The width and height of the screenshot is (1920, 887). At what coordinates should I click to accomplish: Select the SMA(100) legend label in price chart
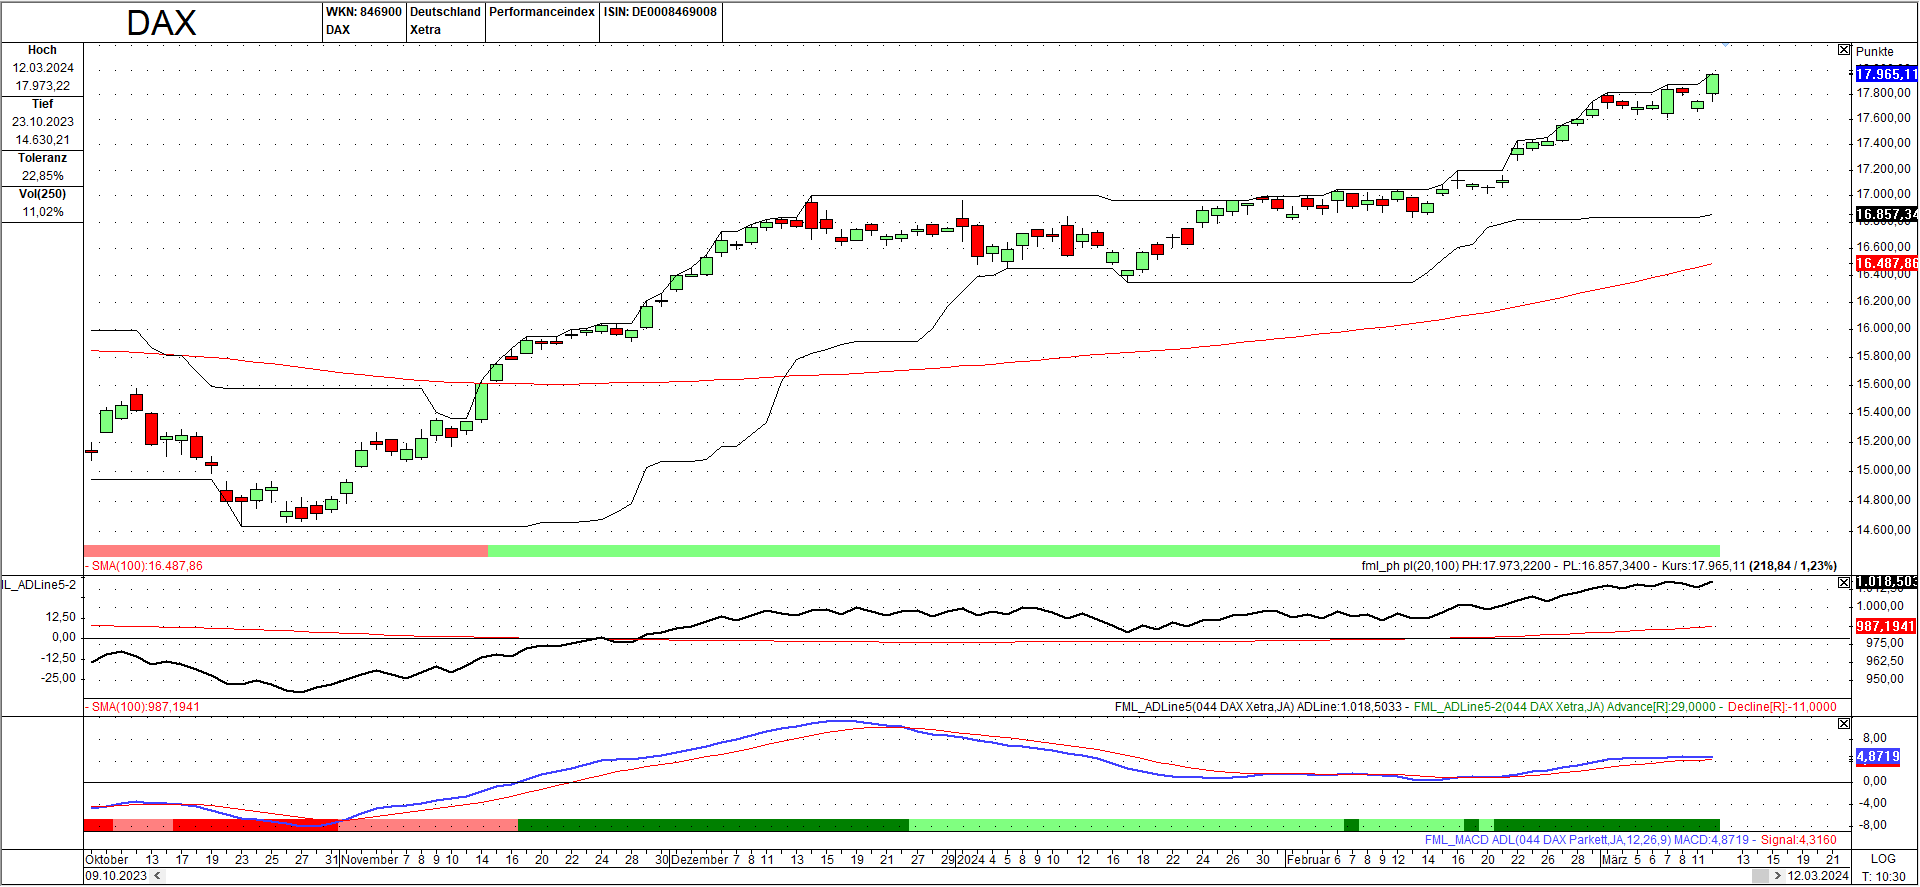point(146,566)
